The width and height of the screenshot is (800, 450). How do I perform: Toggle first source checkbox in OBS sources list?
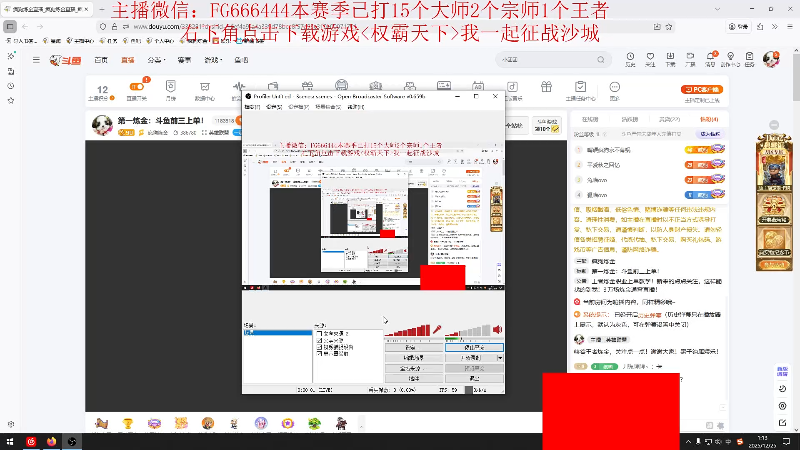pos(319,334)
